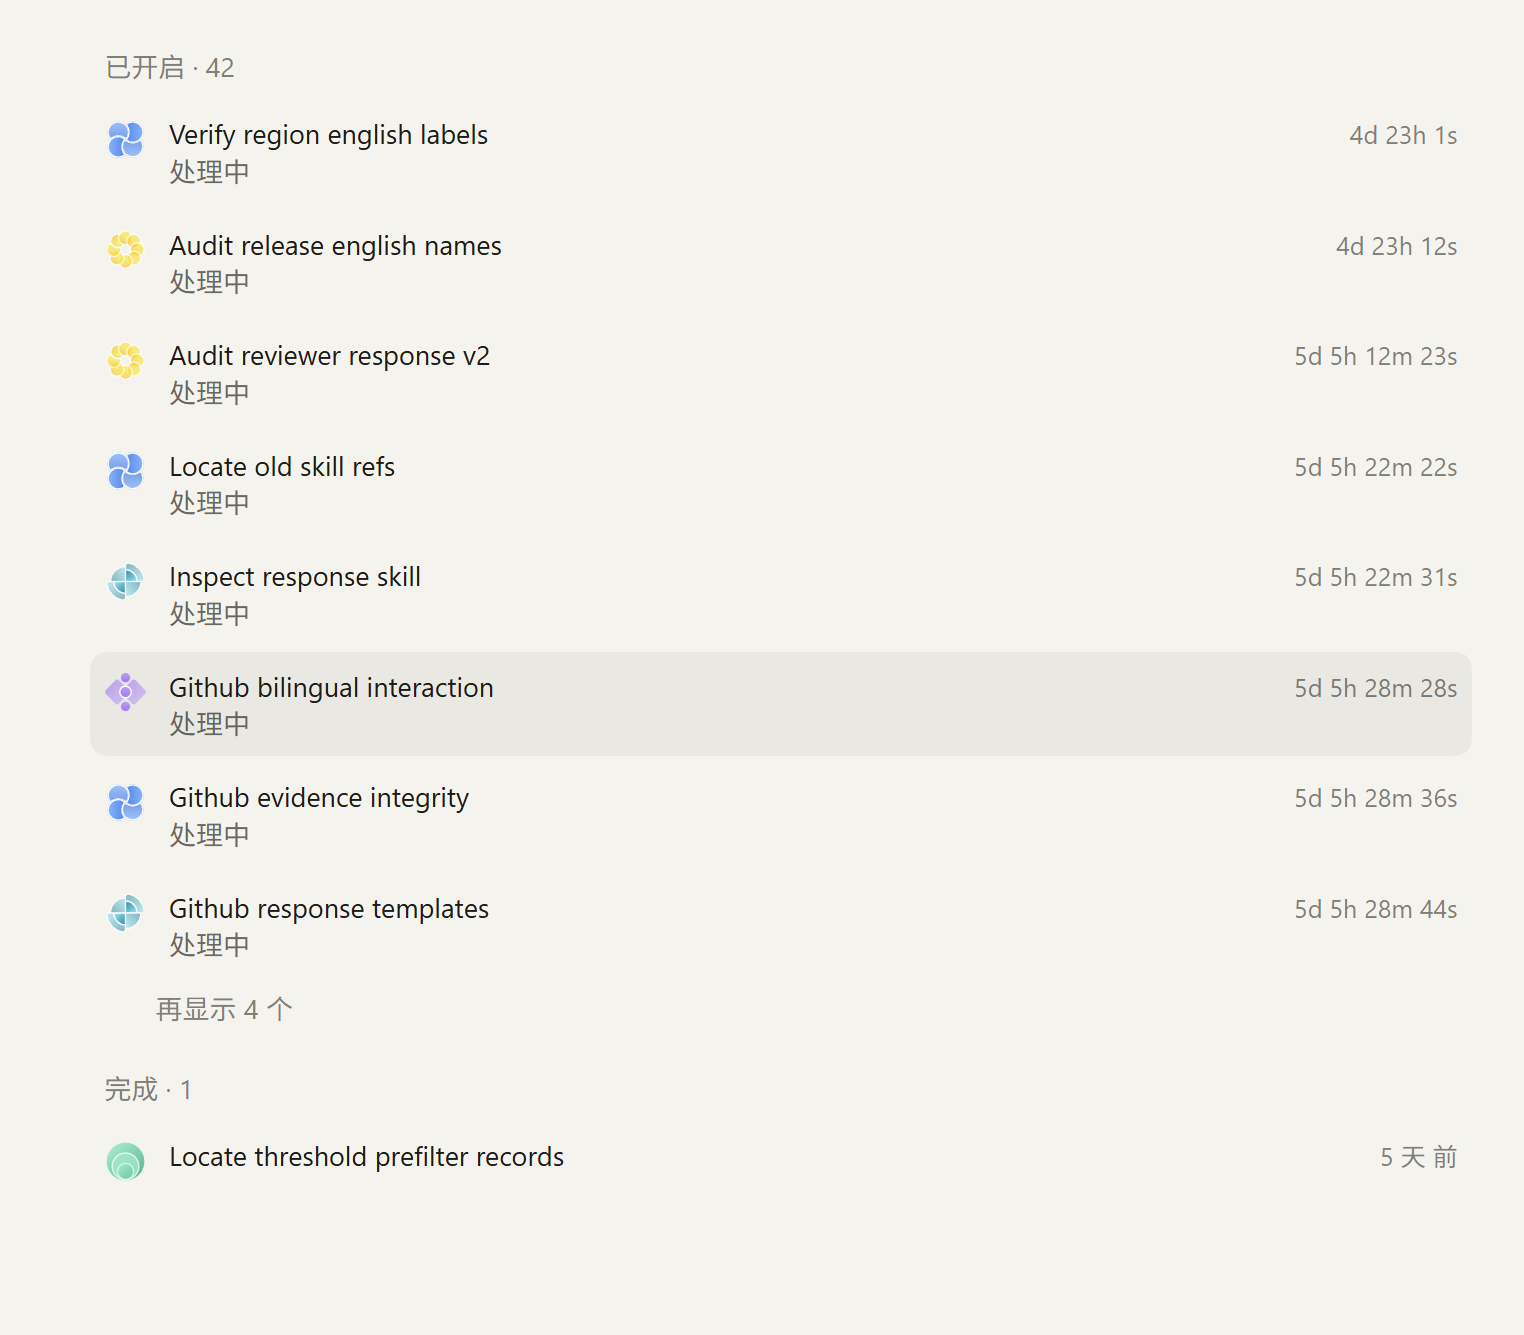Click the 4d 23h 12s elapsed time
Image resolution: width=1524 pixels, height=1335 pixels.
pos(1396,246)
